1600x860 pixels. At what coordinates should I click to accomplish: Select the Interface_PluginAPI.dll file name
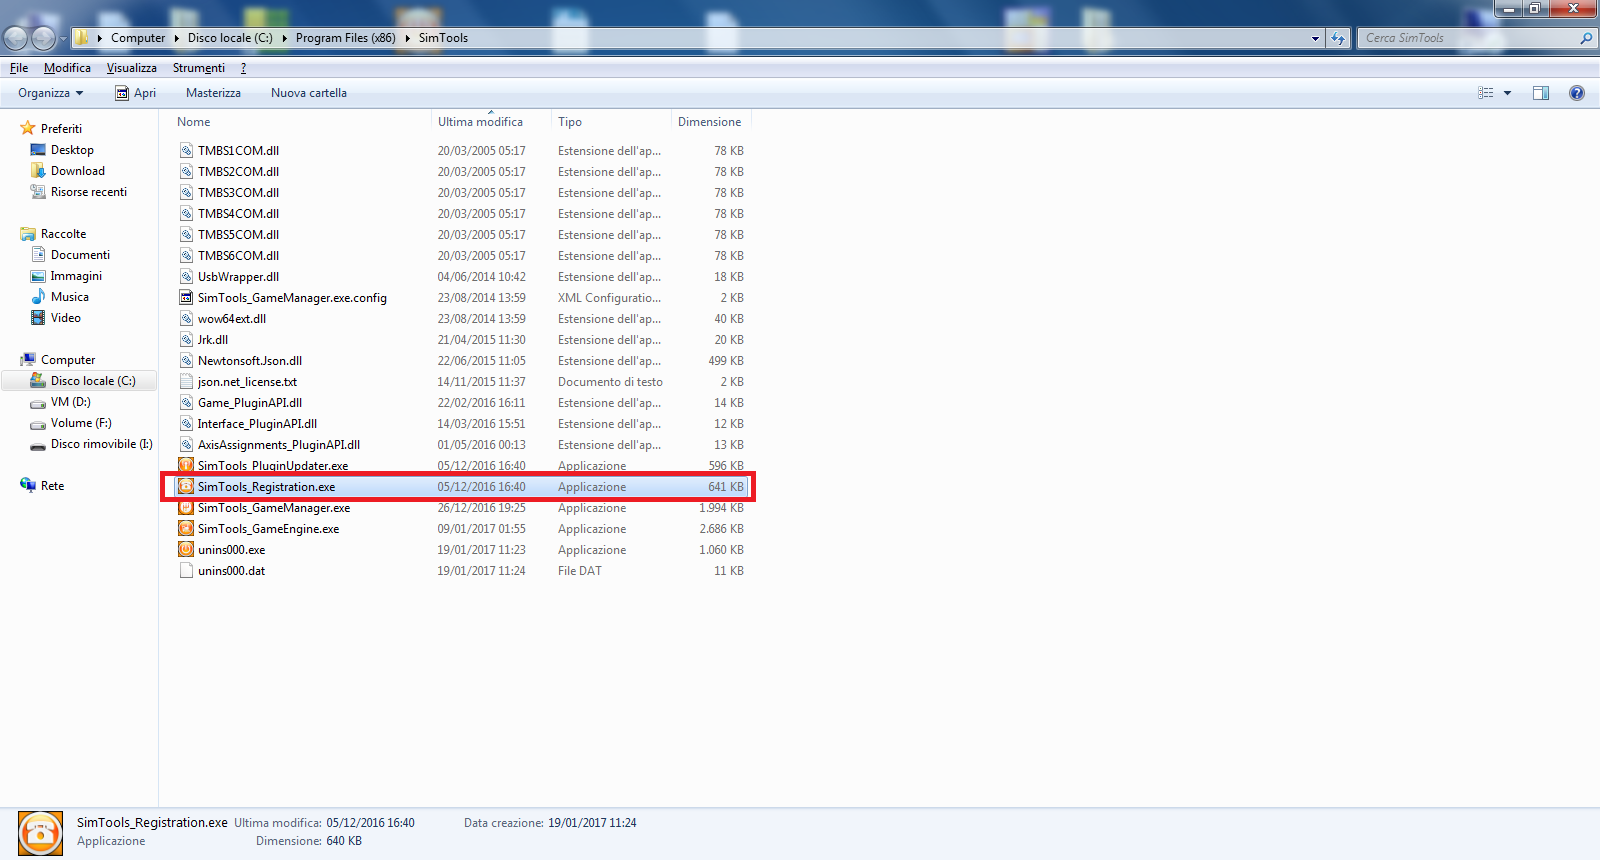click(x=257, y=424)
